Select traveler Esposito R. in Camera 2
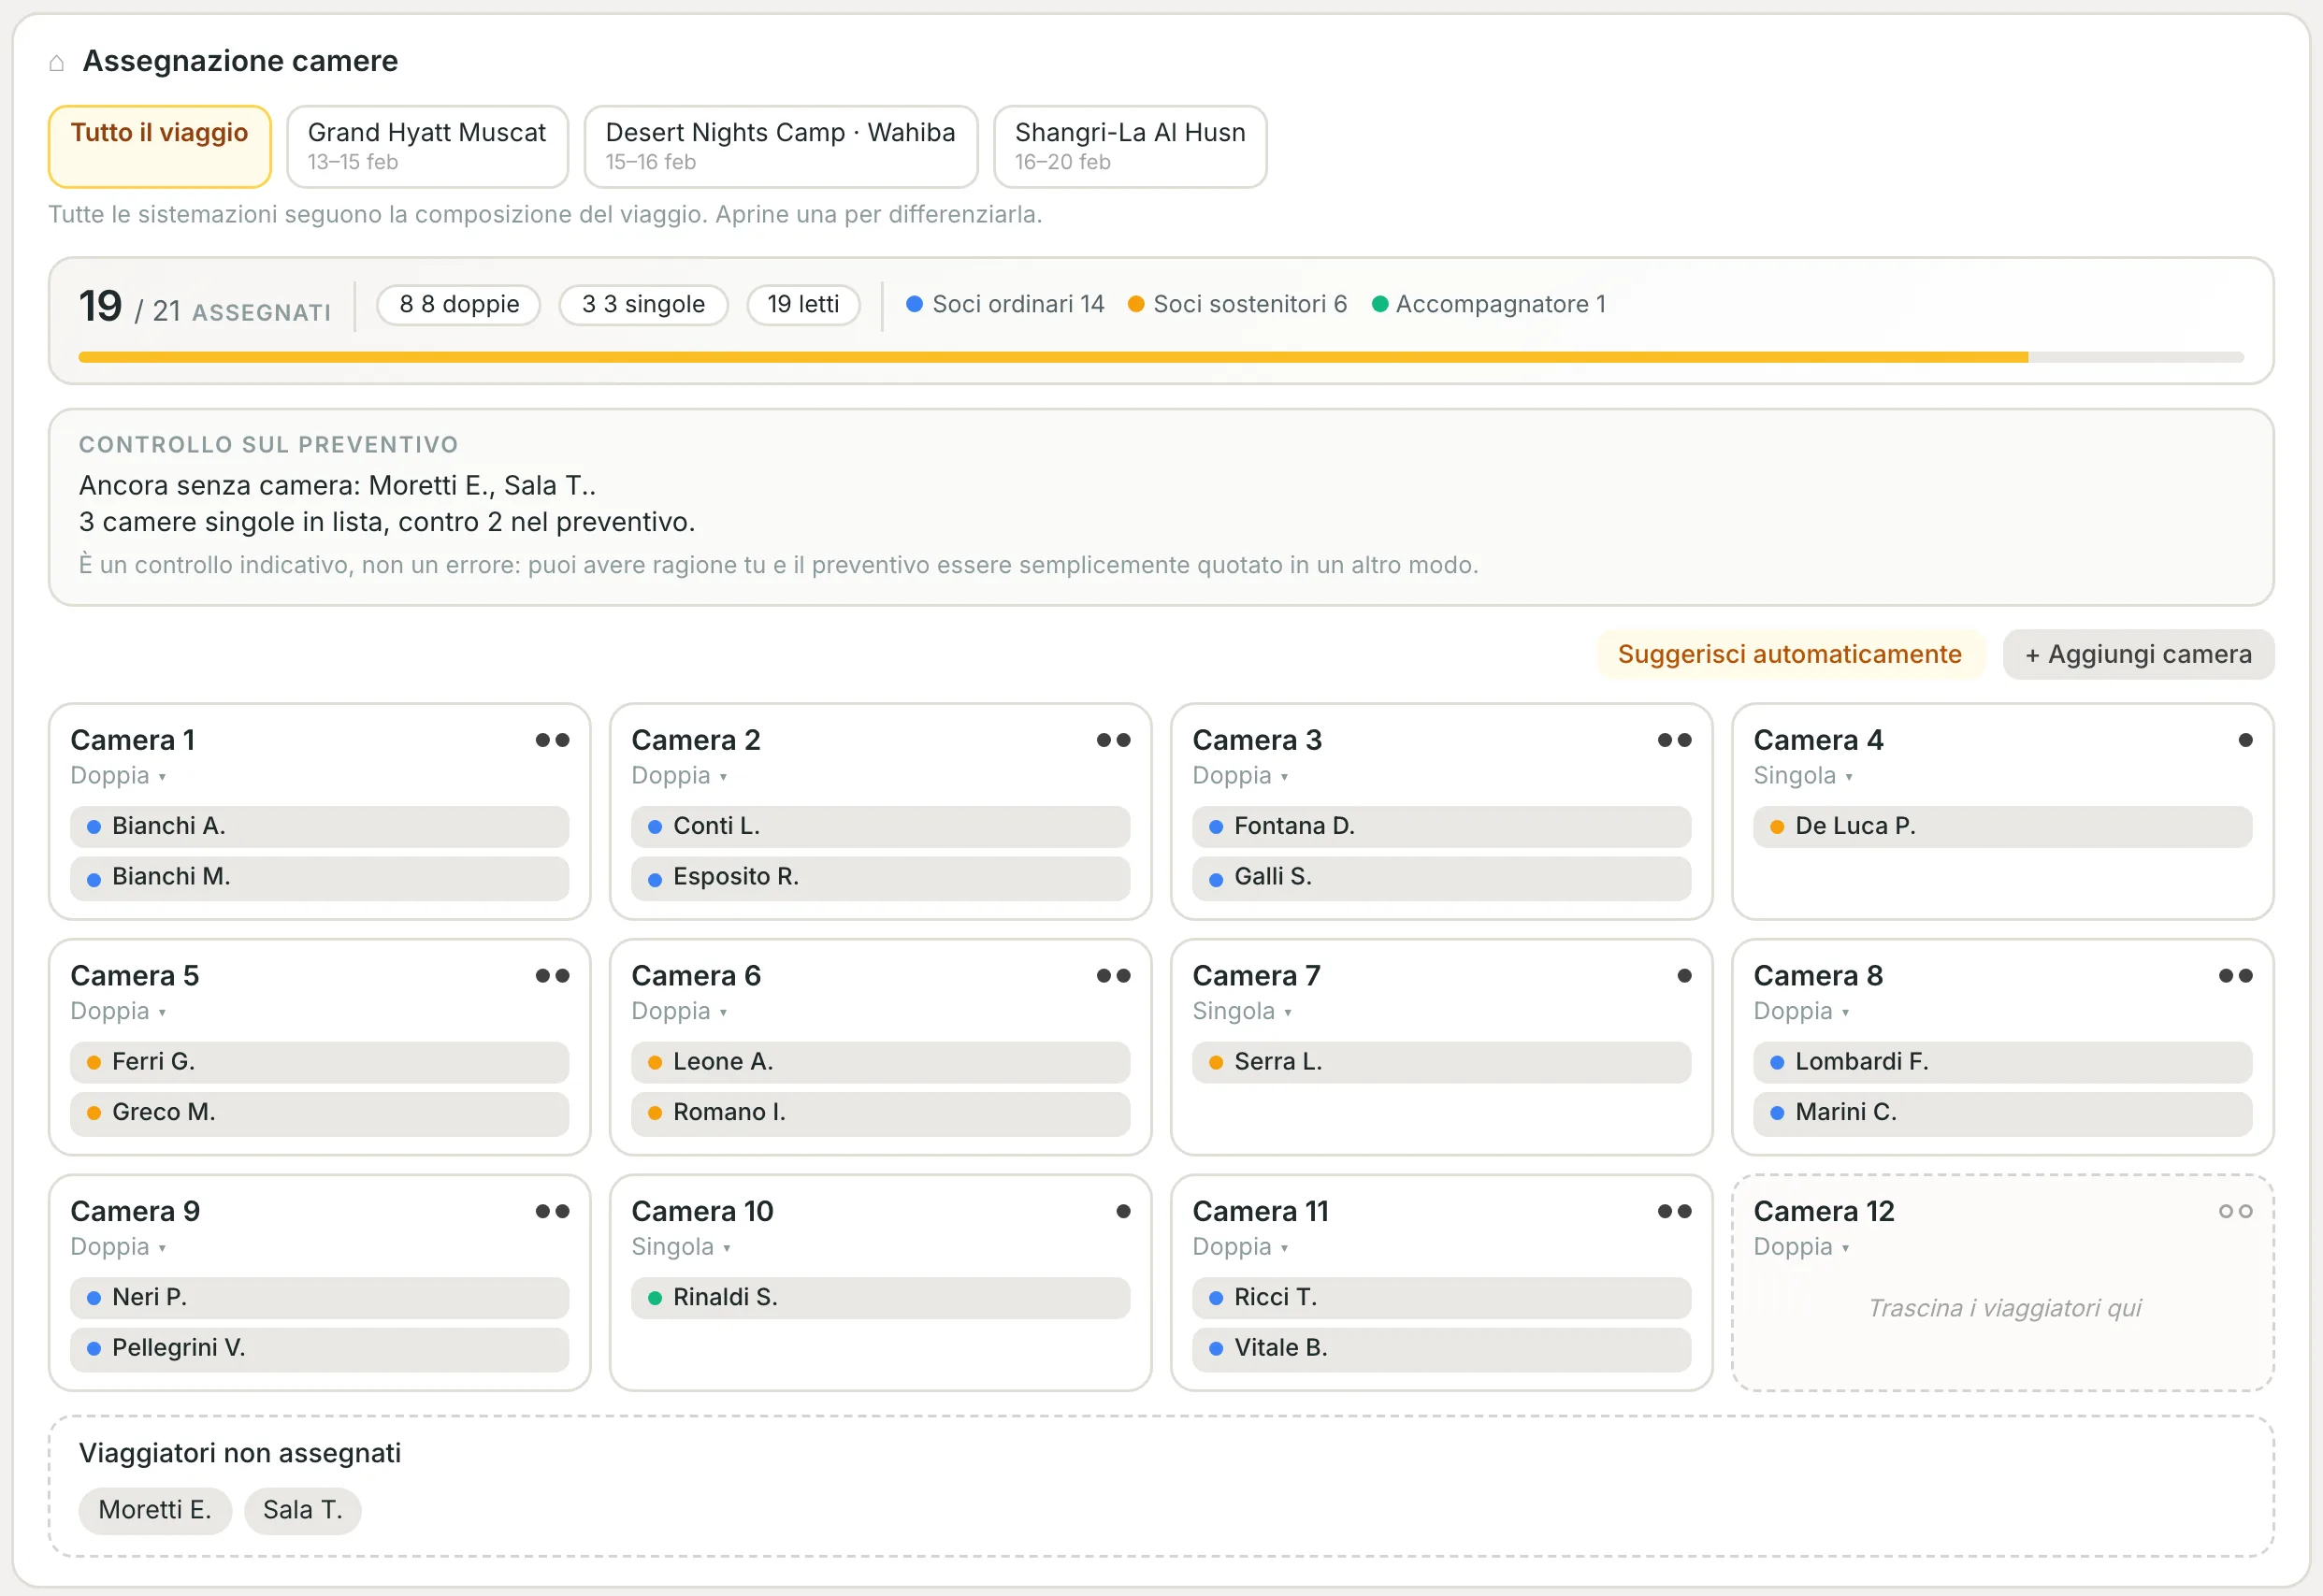Screen dimensions: 2323x1596 click(880, 877)
